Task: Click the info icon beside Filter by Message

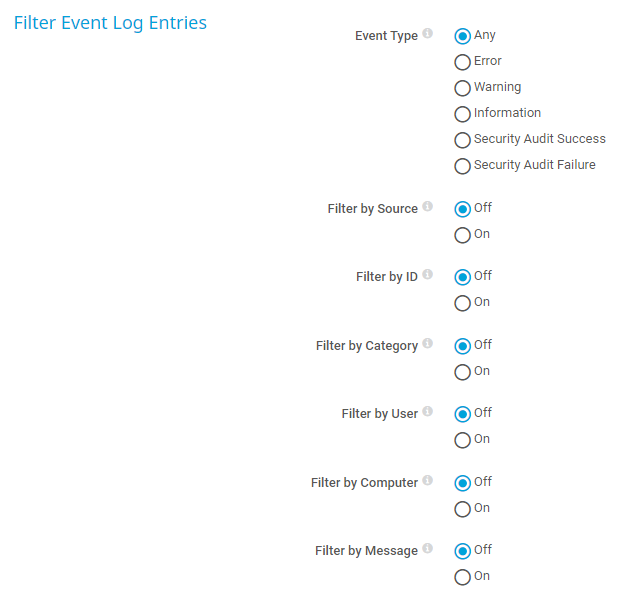Action: (428, 549)
